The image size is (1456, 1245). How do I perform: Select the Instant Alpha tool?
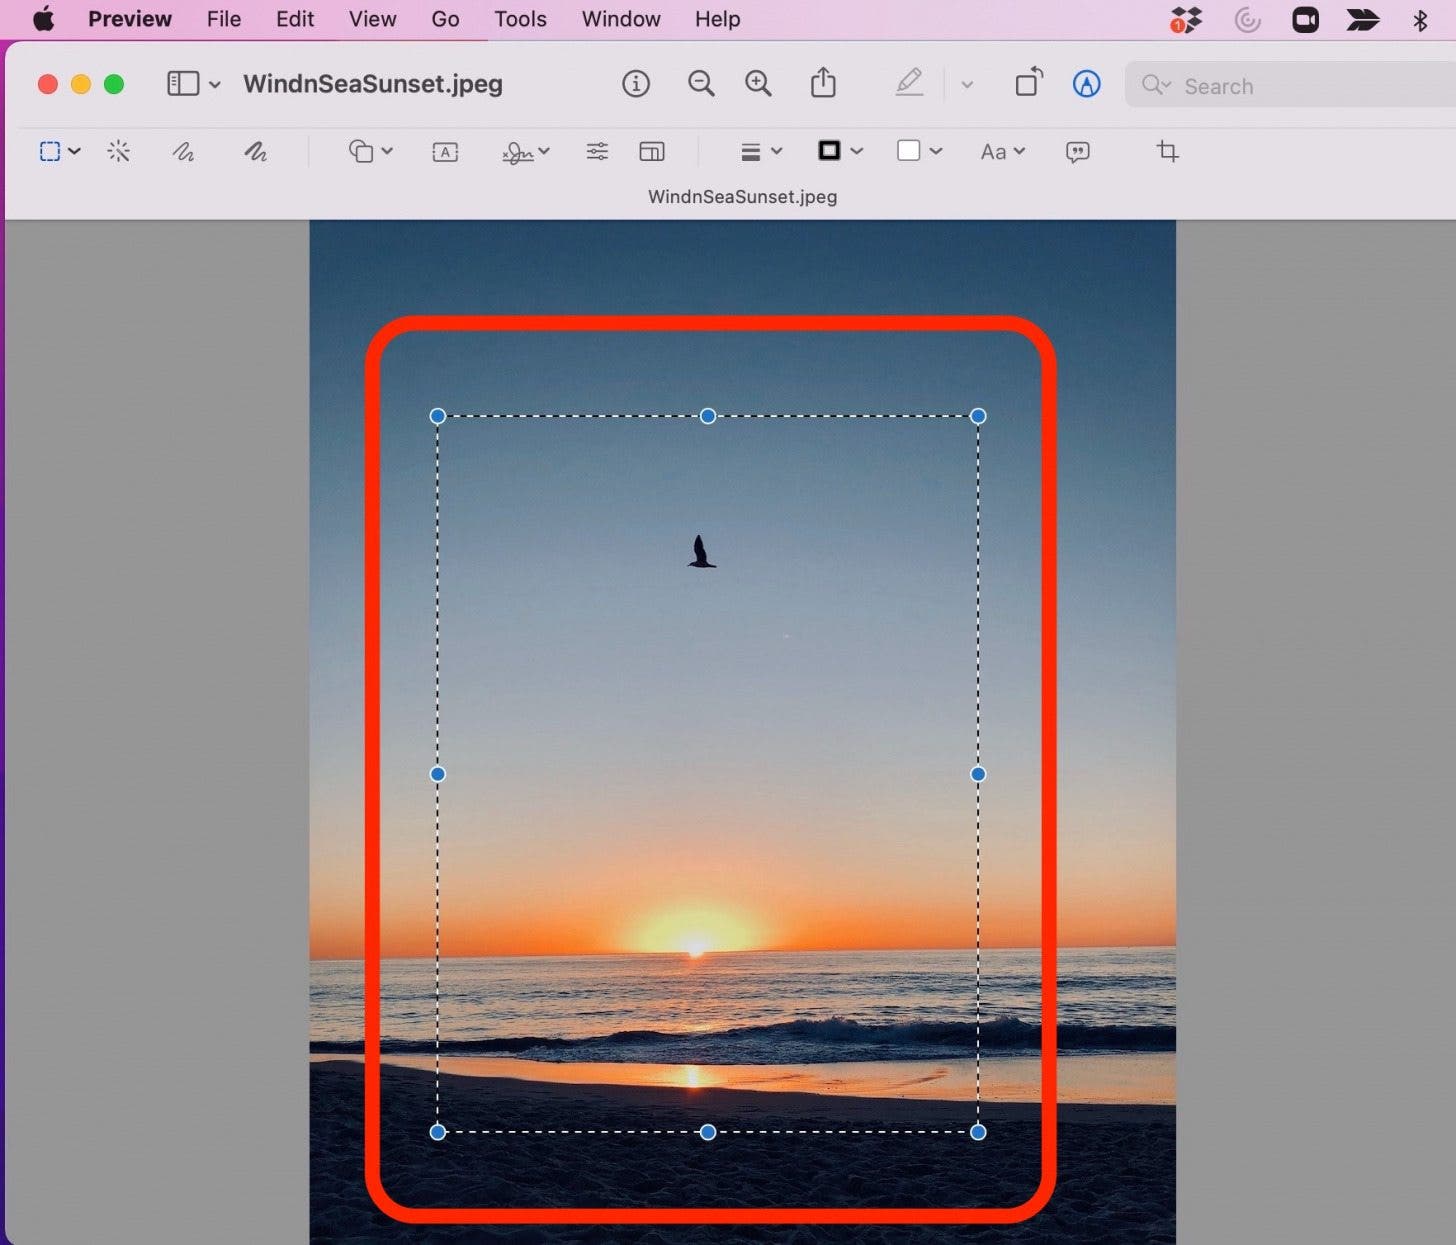(x=119, y=151)
